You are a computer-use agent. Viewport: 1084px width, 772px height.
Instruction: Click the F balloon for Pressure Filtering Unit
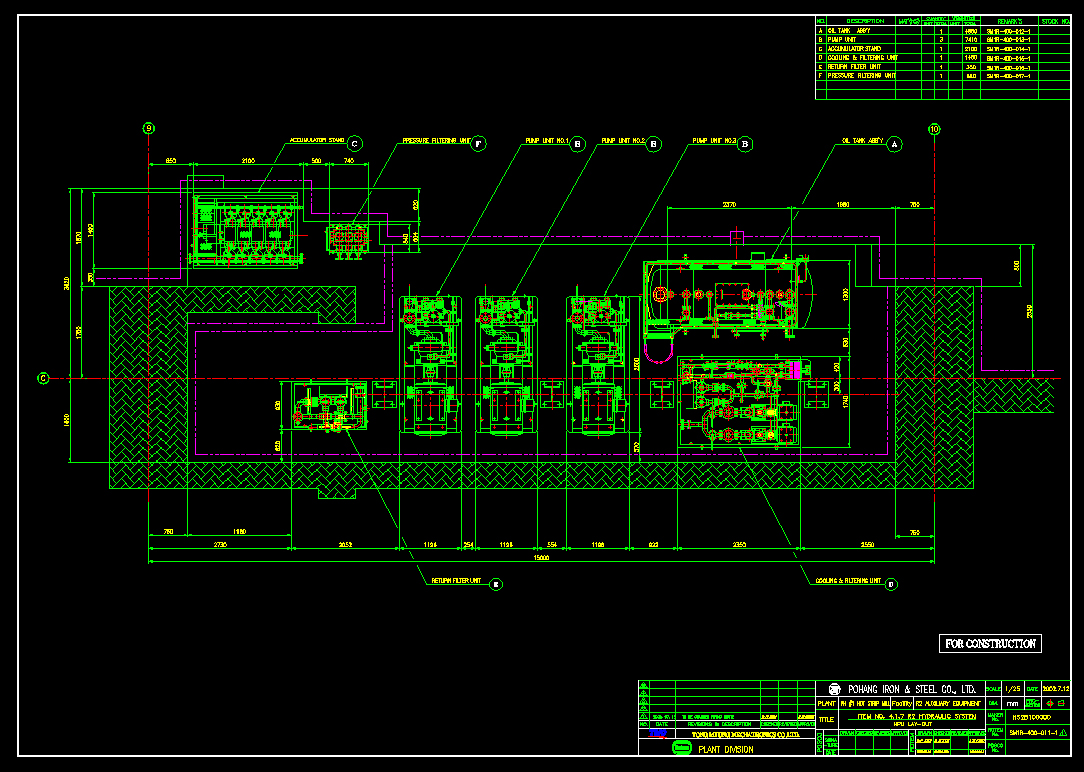click(x=479, y=144)
